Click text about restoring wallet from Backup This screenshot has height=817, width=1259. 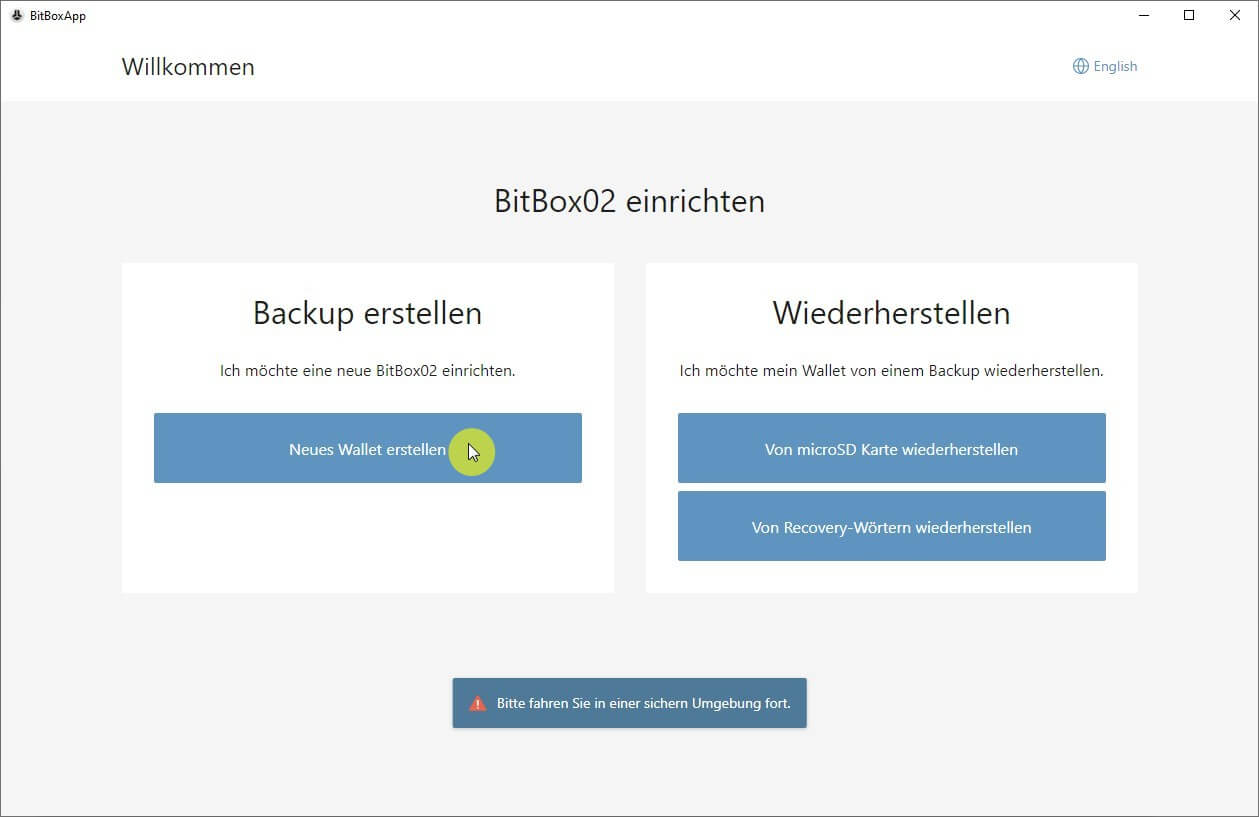pos(891,370)
